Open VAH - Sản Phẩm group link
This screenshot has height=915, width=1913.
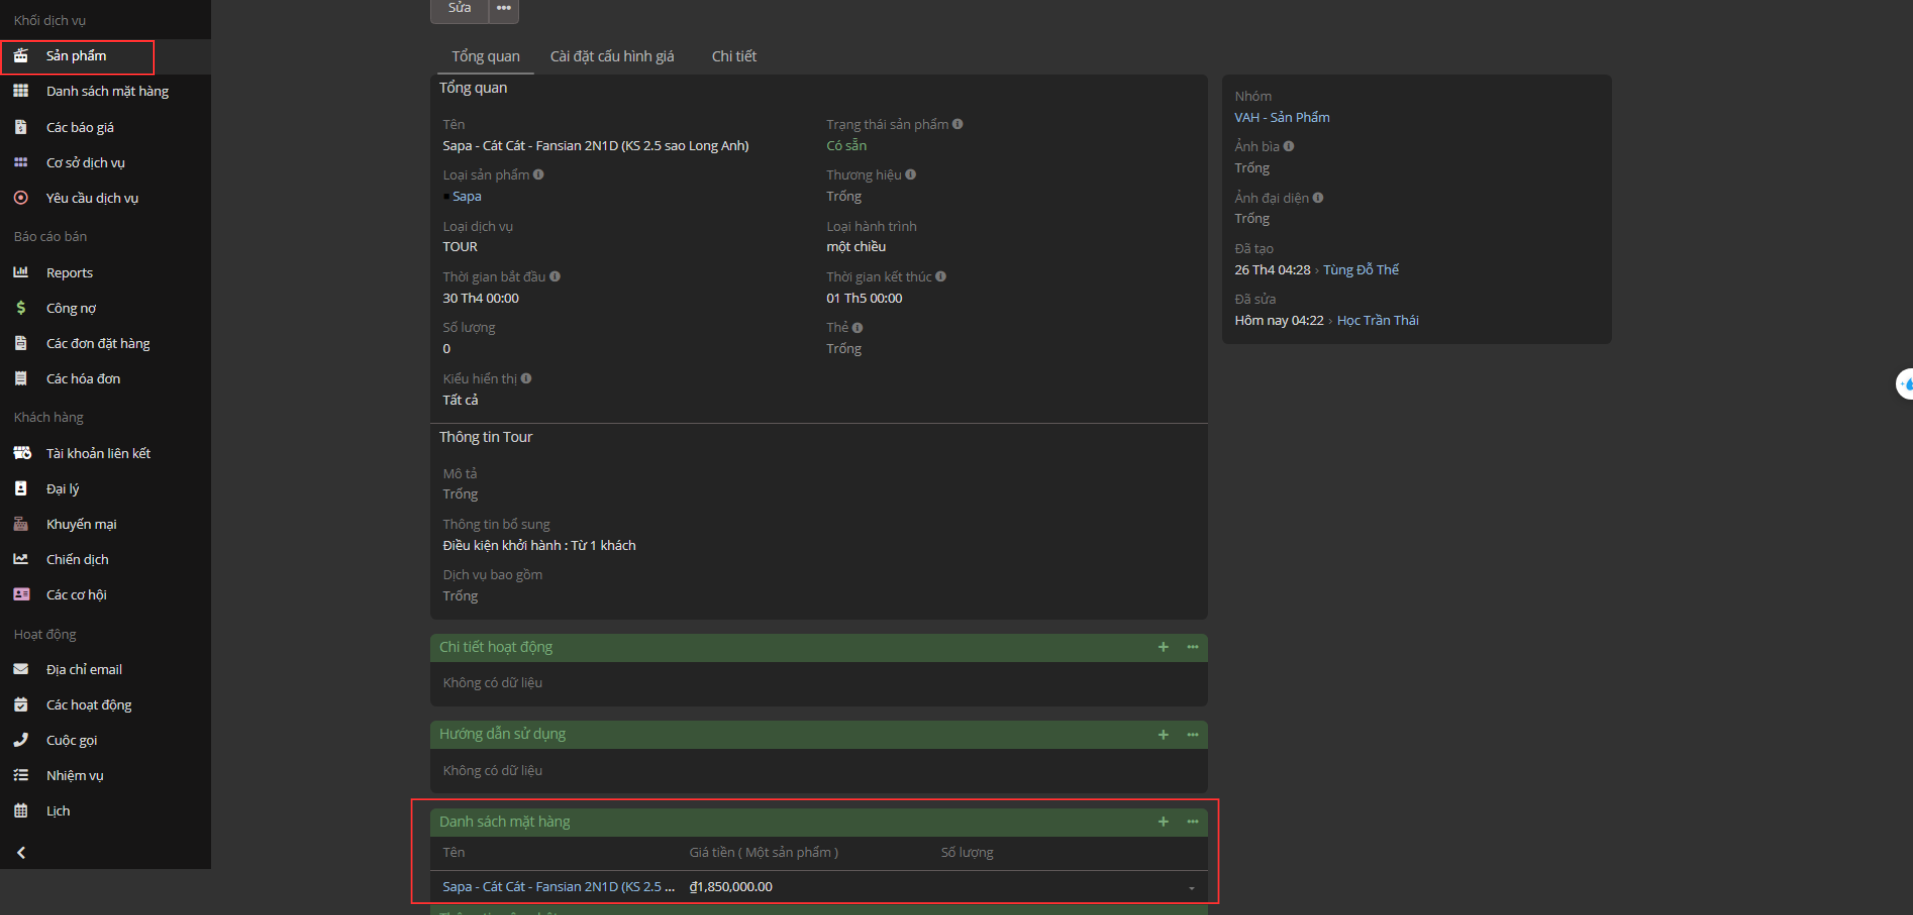1282,117
